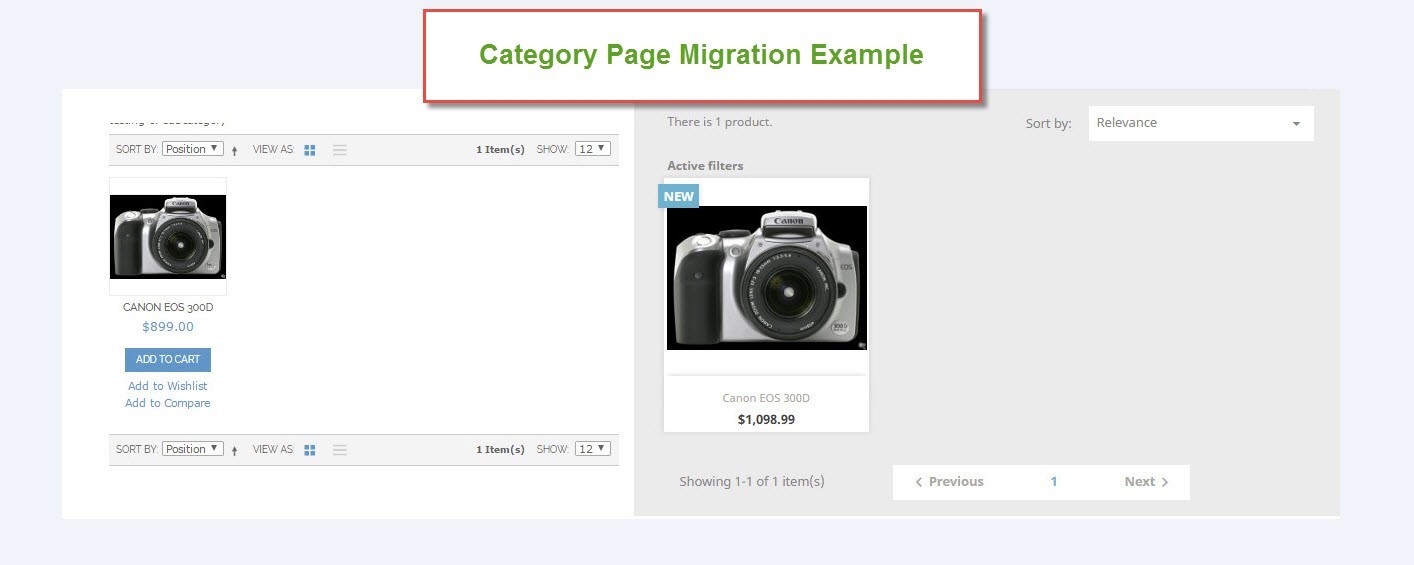Open the Relevance sort dropdown
1414x565 pixels.
[x=1201, y=123]
